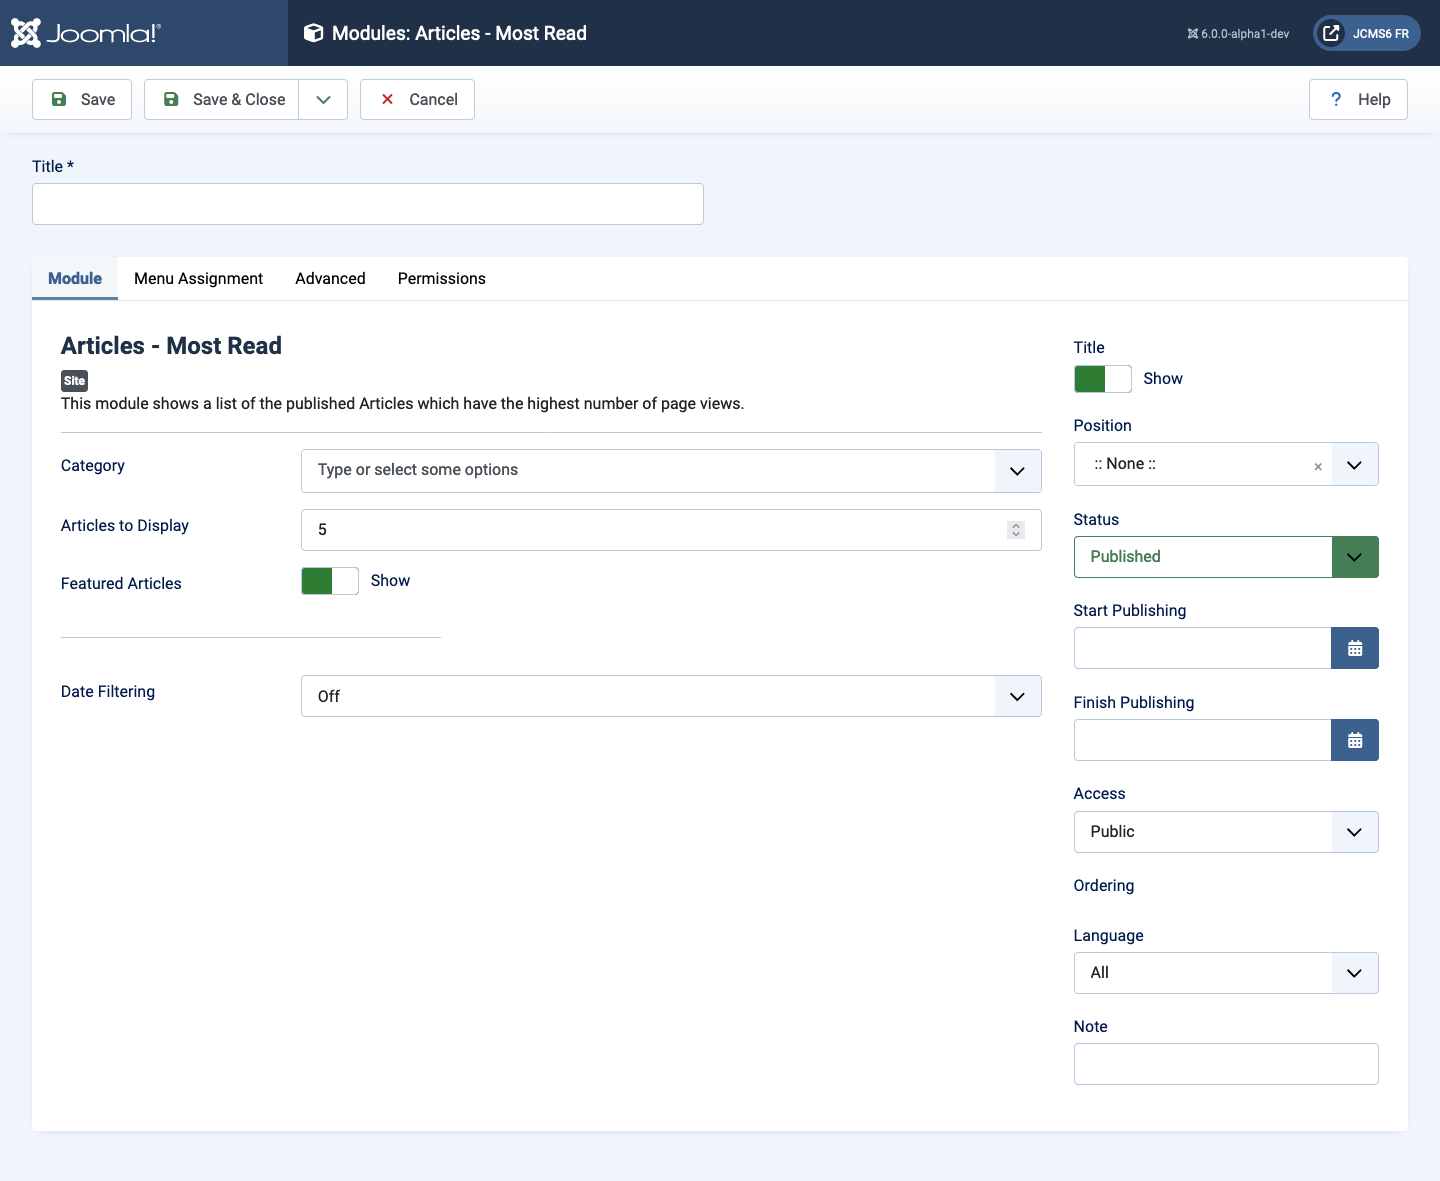The height and width of the screenshot is (1181, 1440).
Task: Expand the Position dropdown
Action: click(1355, 464)
